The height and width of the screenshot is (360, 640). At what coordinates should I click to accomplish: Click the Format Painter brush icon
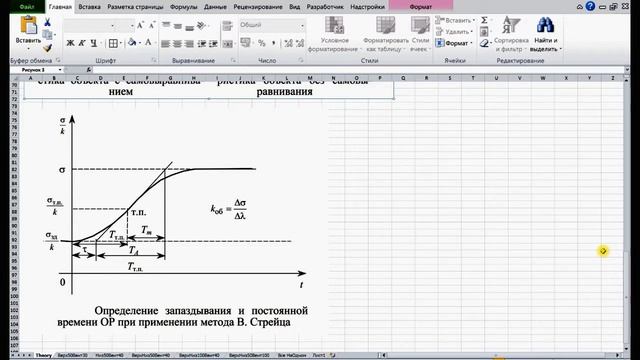pos(47,48)
